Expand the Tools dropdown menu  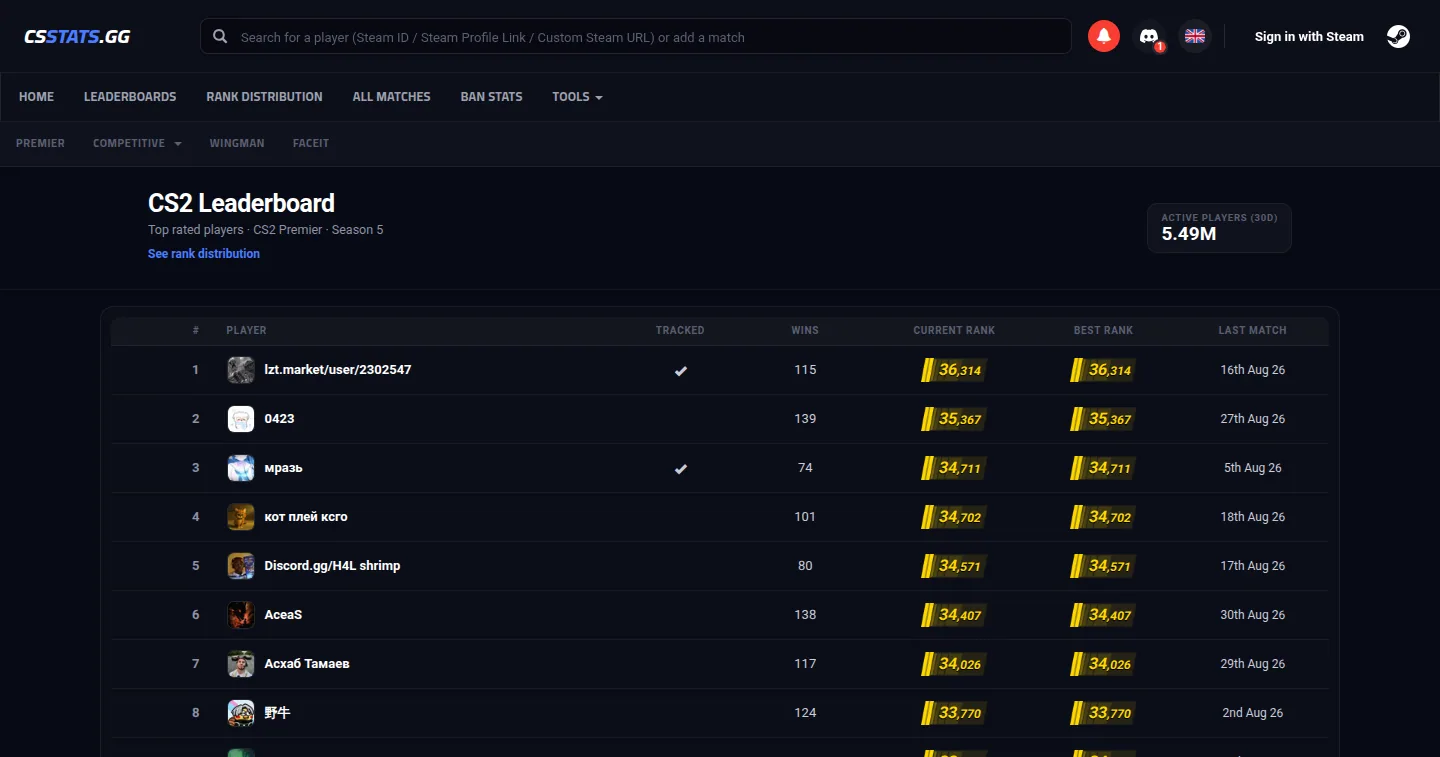577,97
